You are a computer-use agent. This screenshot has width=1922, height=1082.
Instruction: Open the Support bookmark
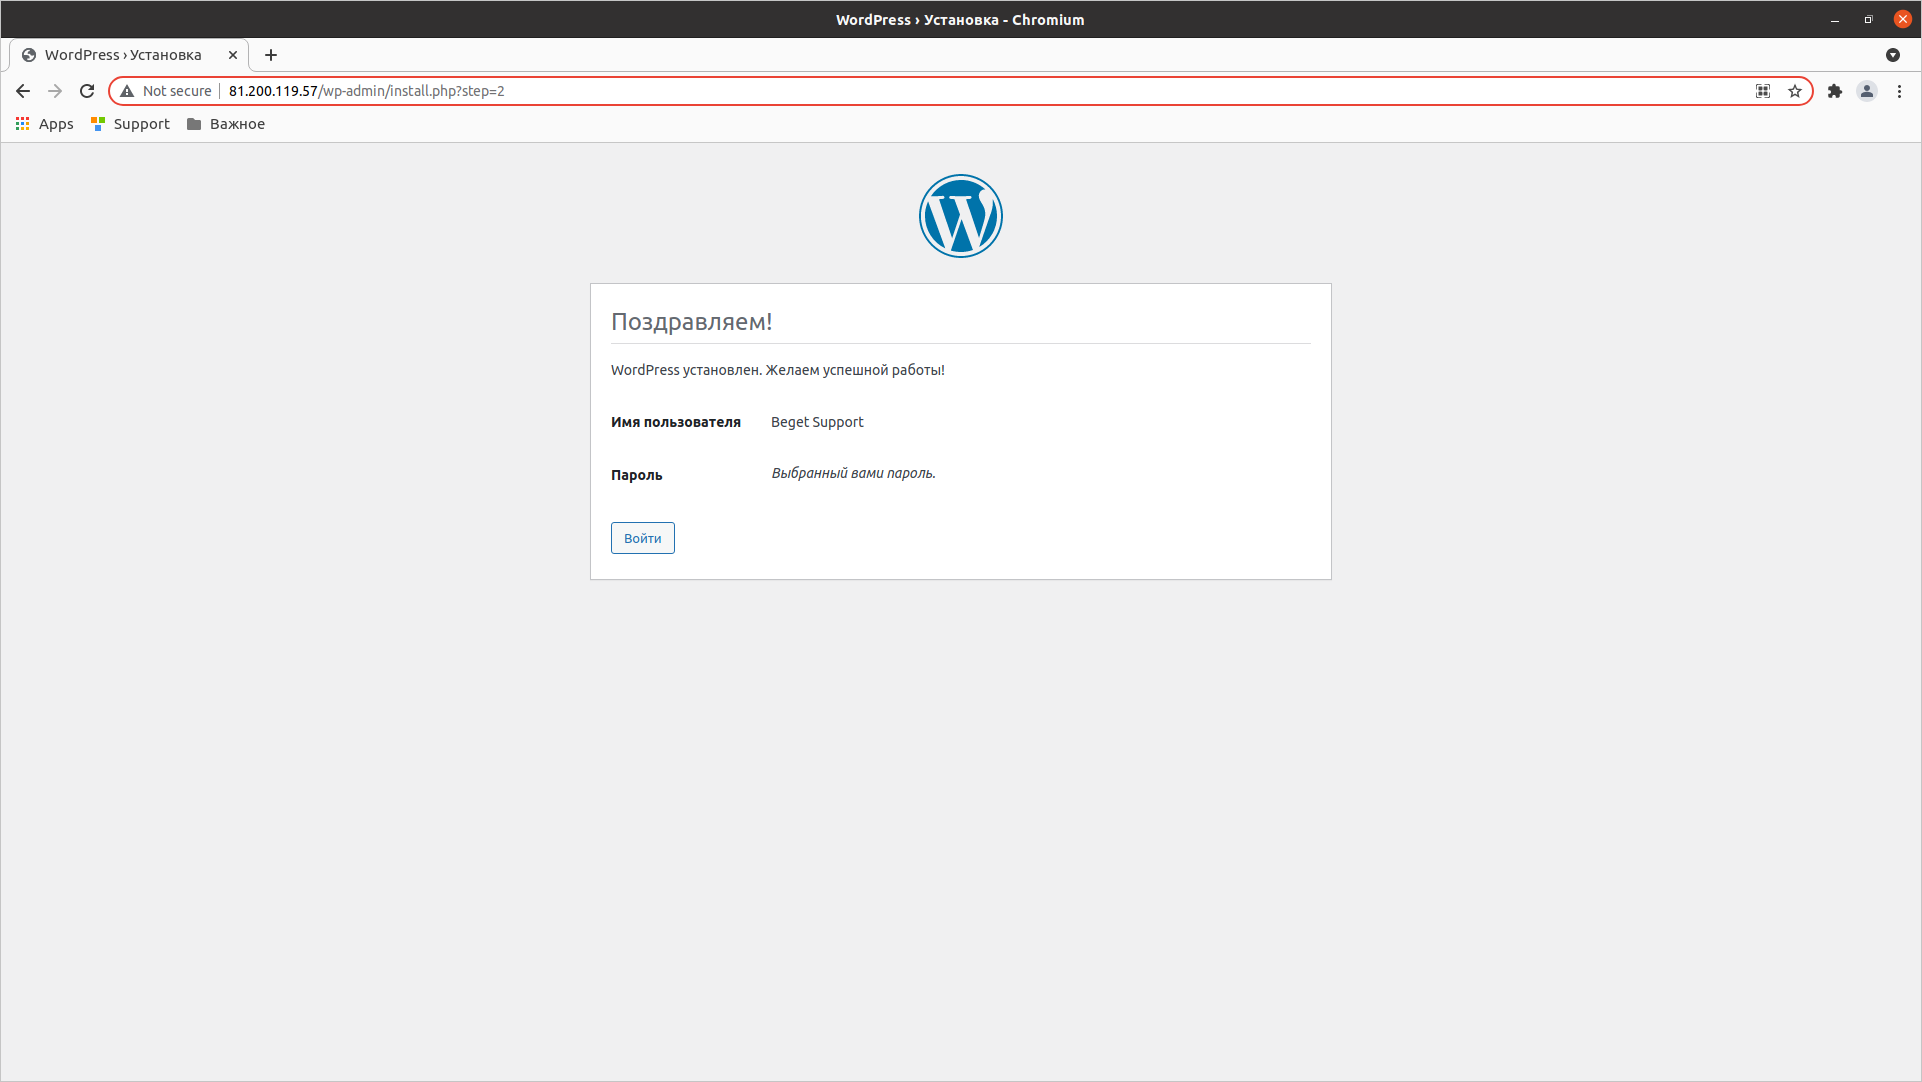pos(130,124)
